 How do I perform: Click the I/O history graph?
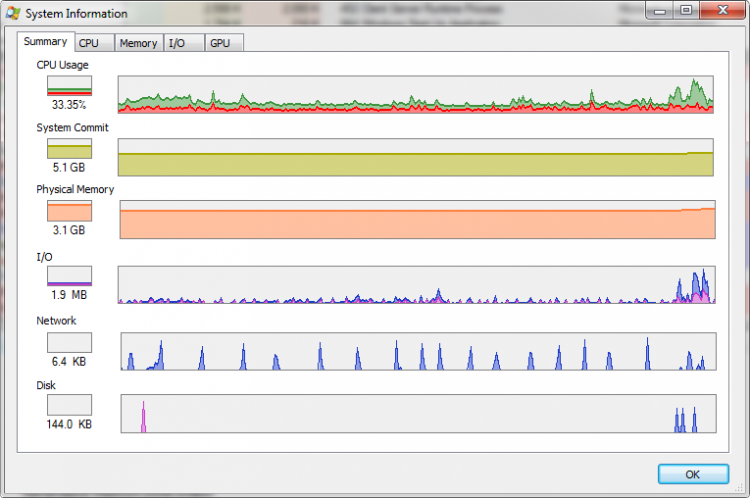coord(417,285)
